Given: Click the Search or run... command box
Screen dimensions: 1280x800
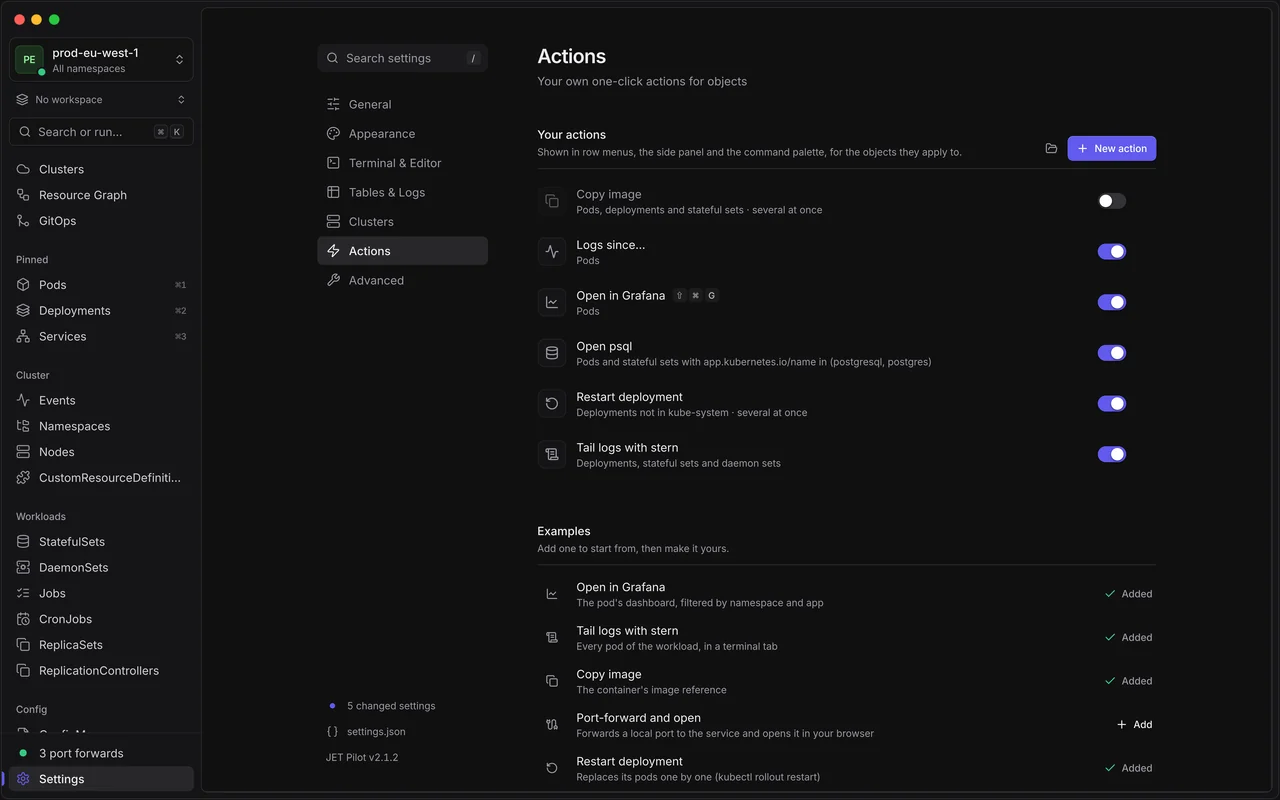Looking at the screenshot, I should pos(101,132).
